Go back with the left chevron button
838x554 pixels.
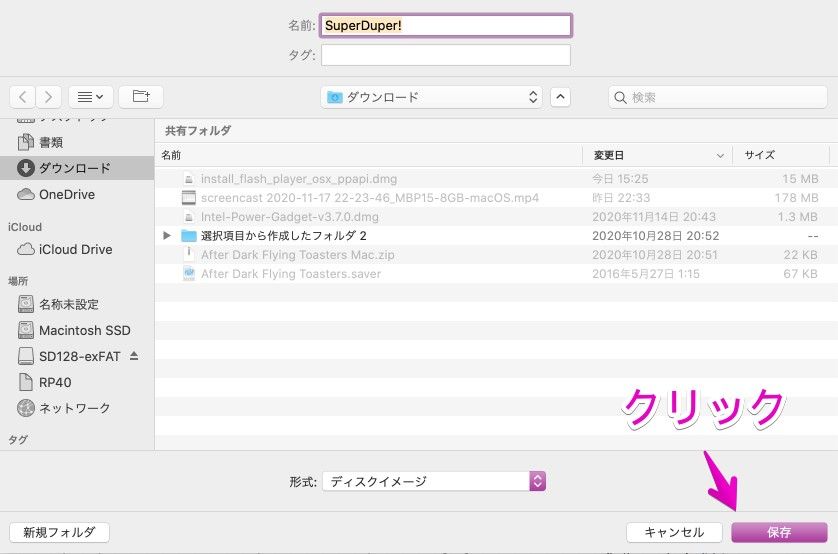pyautogui.click(x=22, y=97)
